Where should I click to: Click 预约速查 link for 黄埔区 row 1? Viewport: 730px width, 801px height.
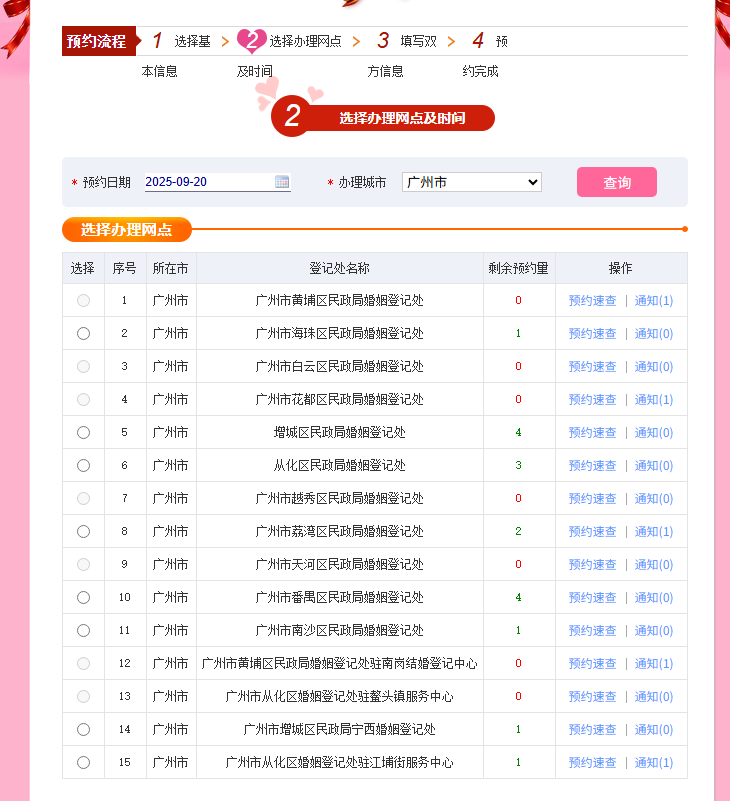[592, 300]
